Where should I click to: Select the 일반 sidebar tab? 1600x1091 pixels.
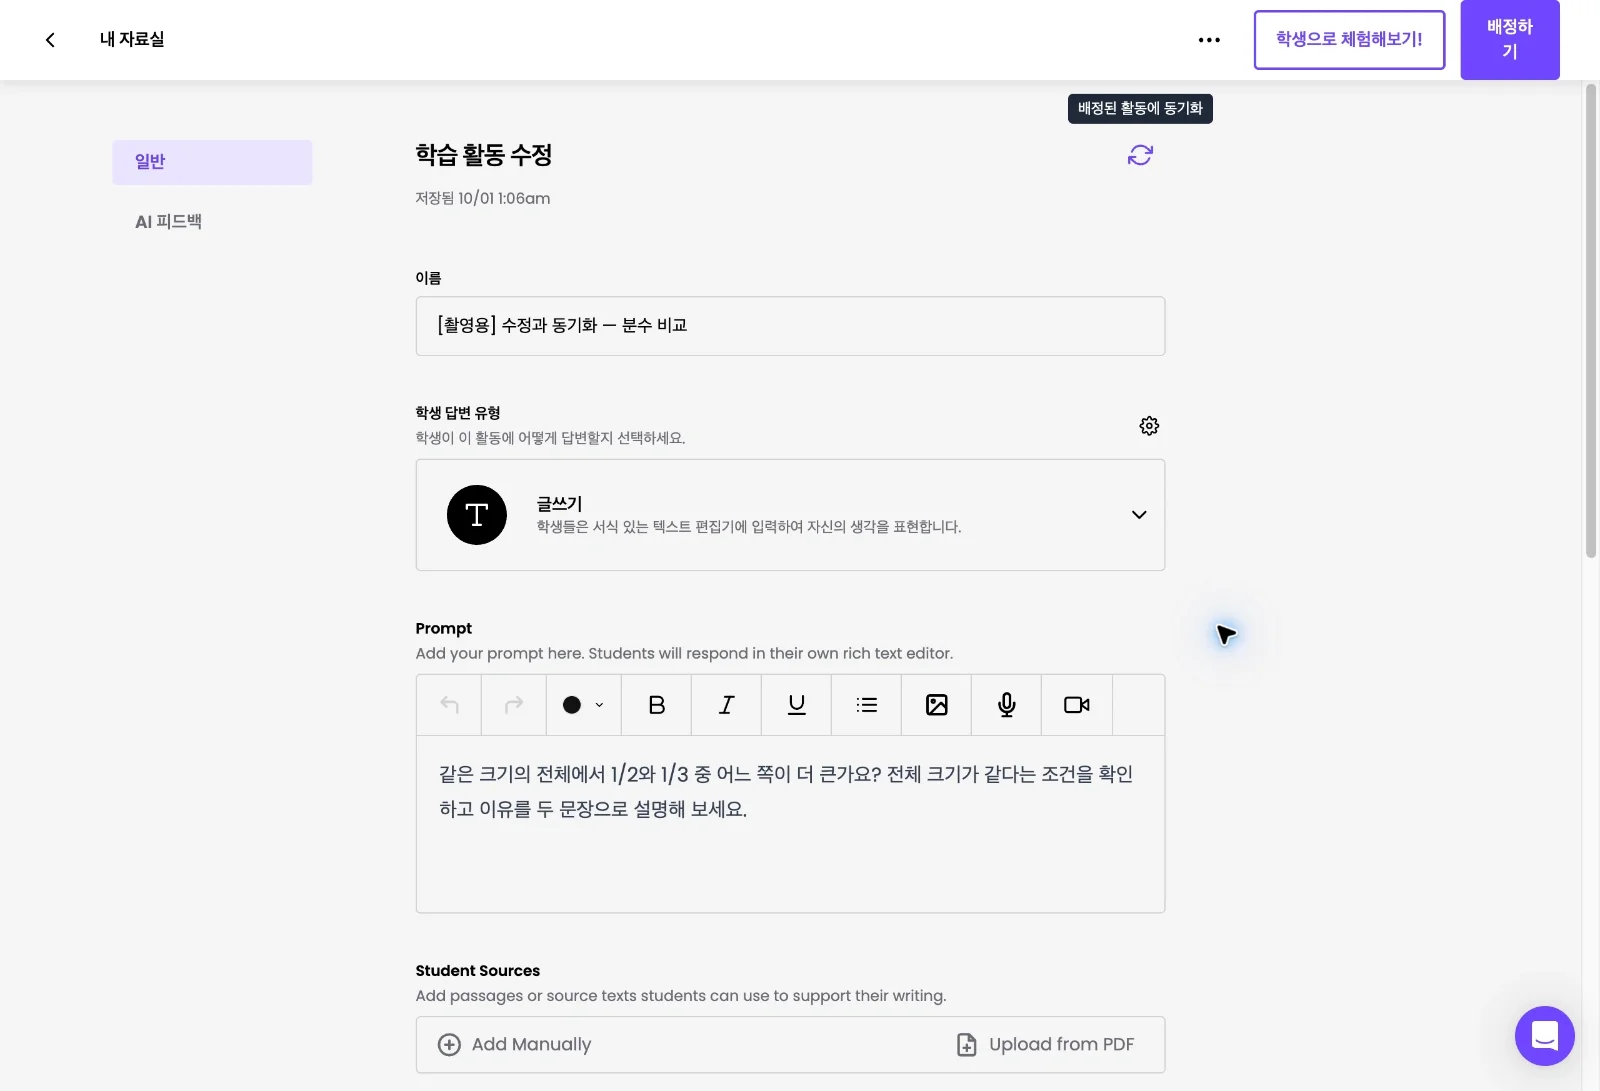212,162
